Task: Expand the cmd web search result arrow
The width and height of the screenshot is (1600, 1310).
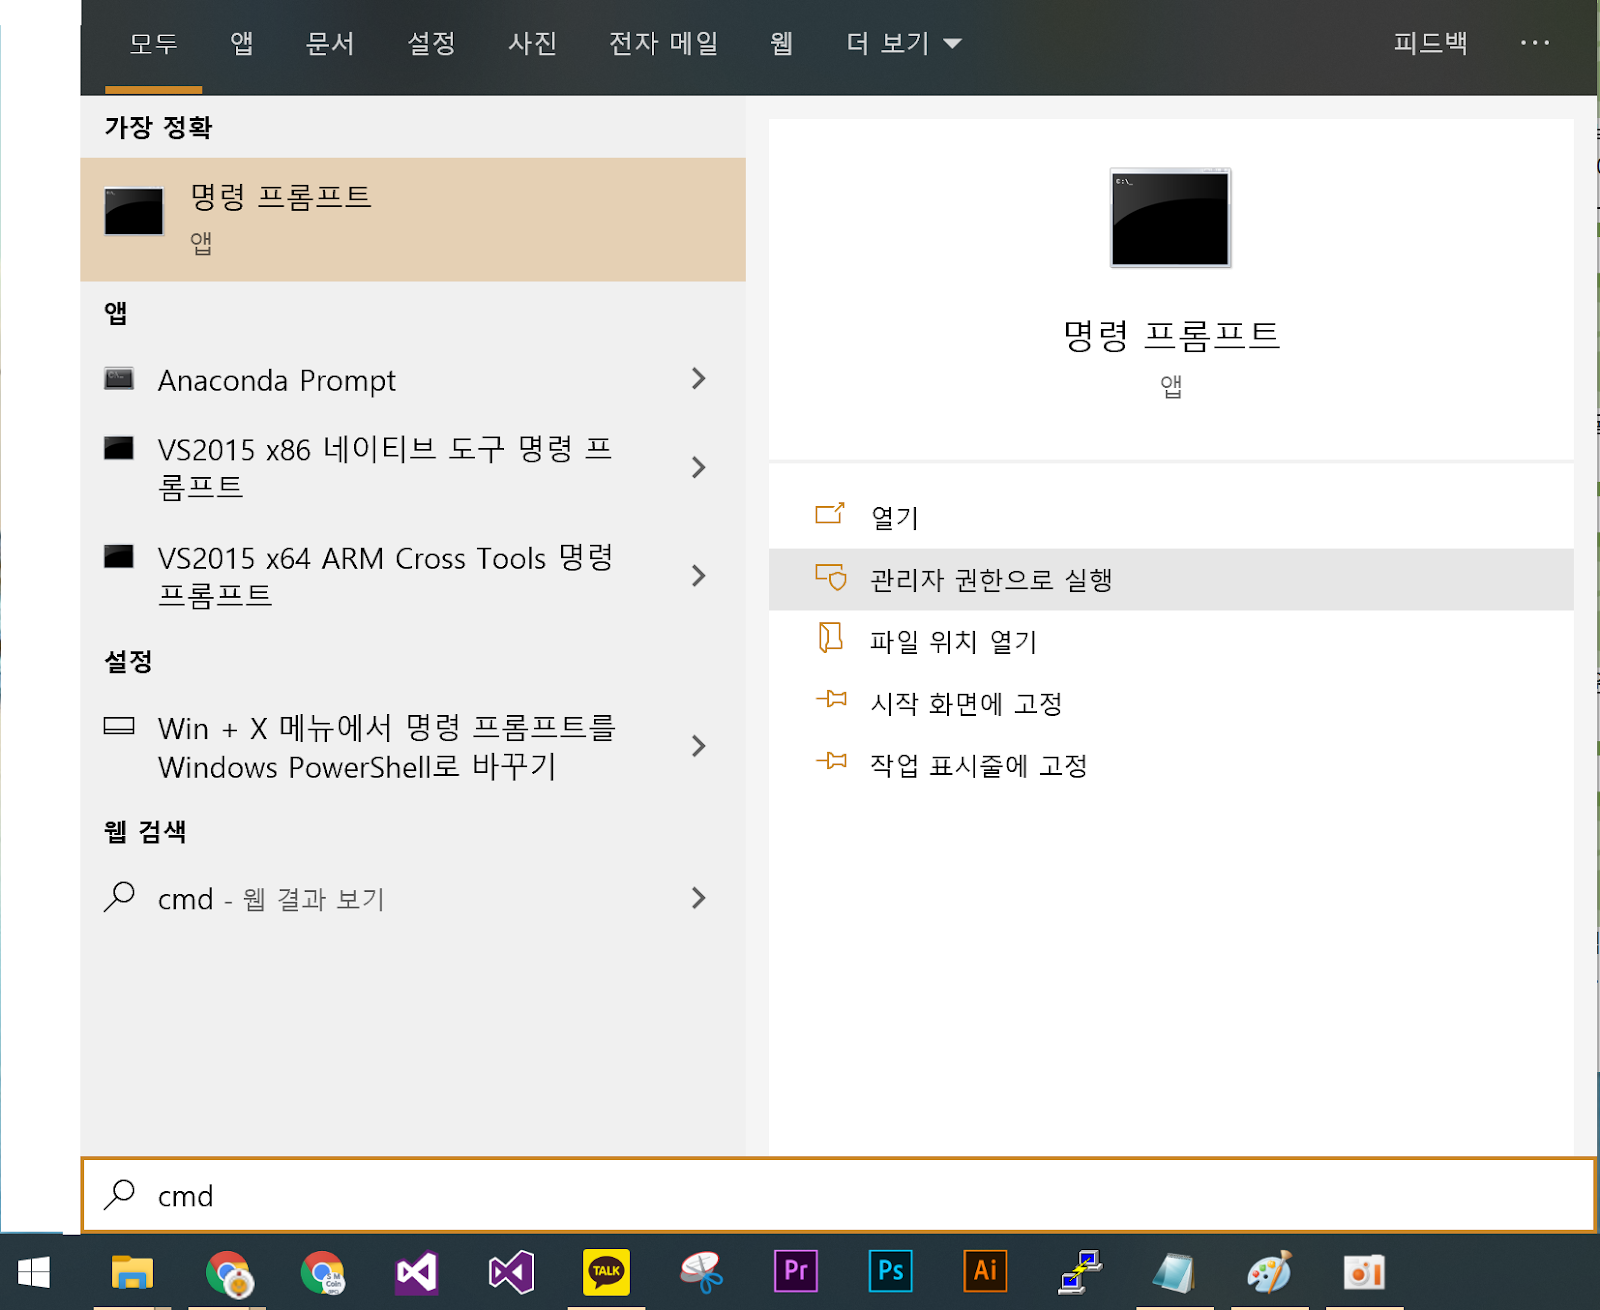Action: click(698, 898)
